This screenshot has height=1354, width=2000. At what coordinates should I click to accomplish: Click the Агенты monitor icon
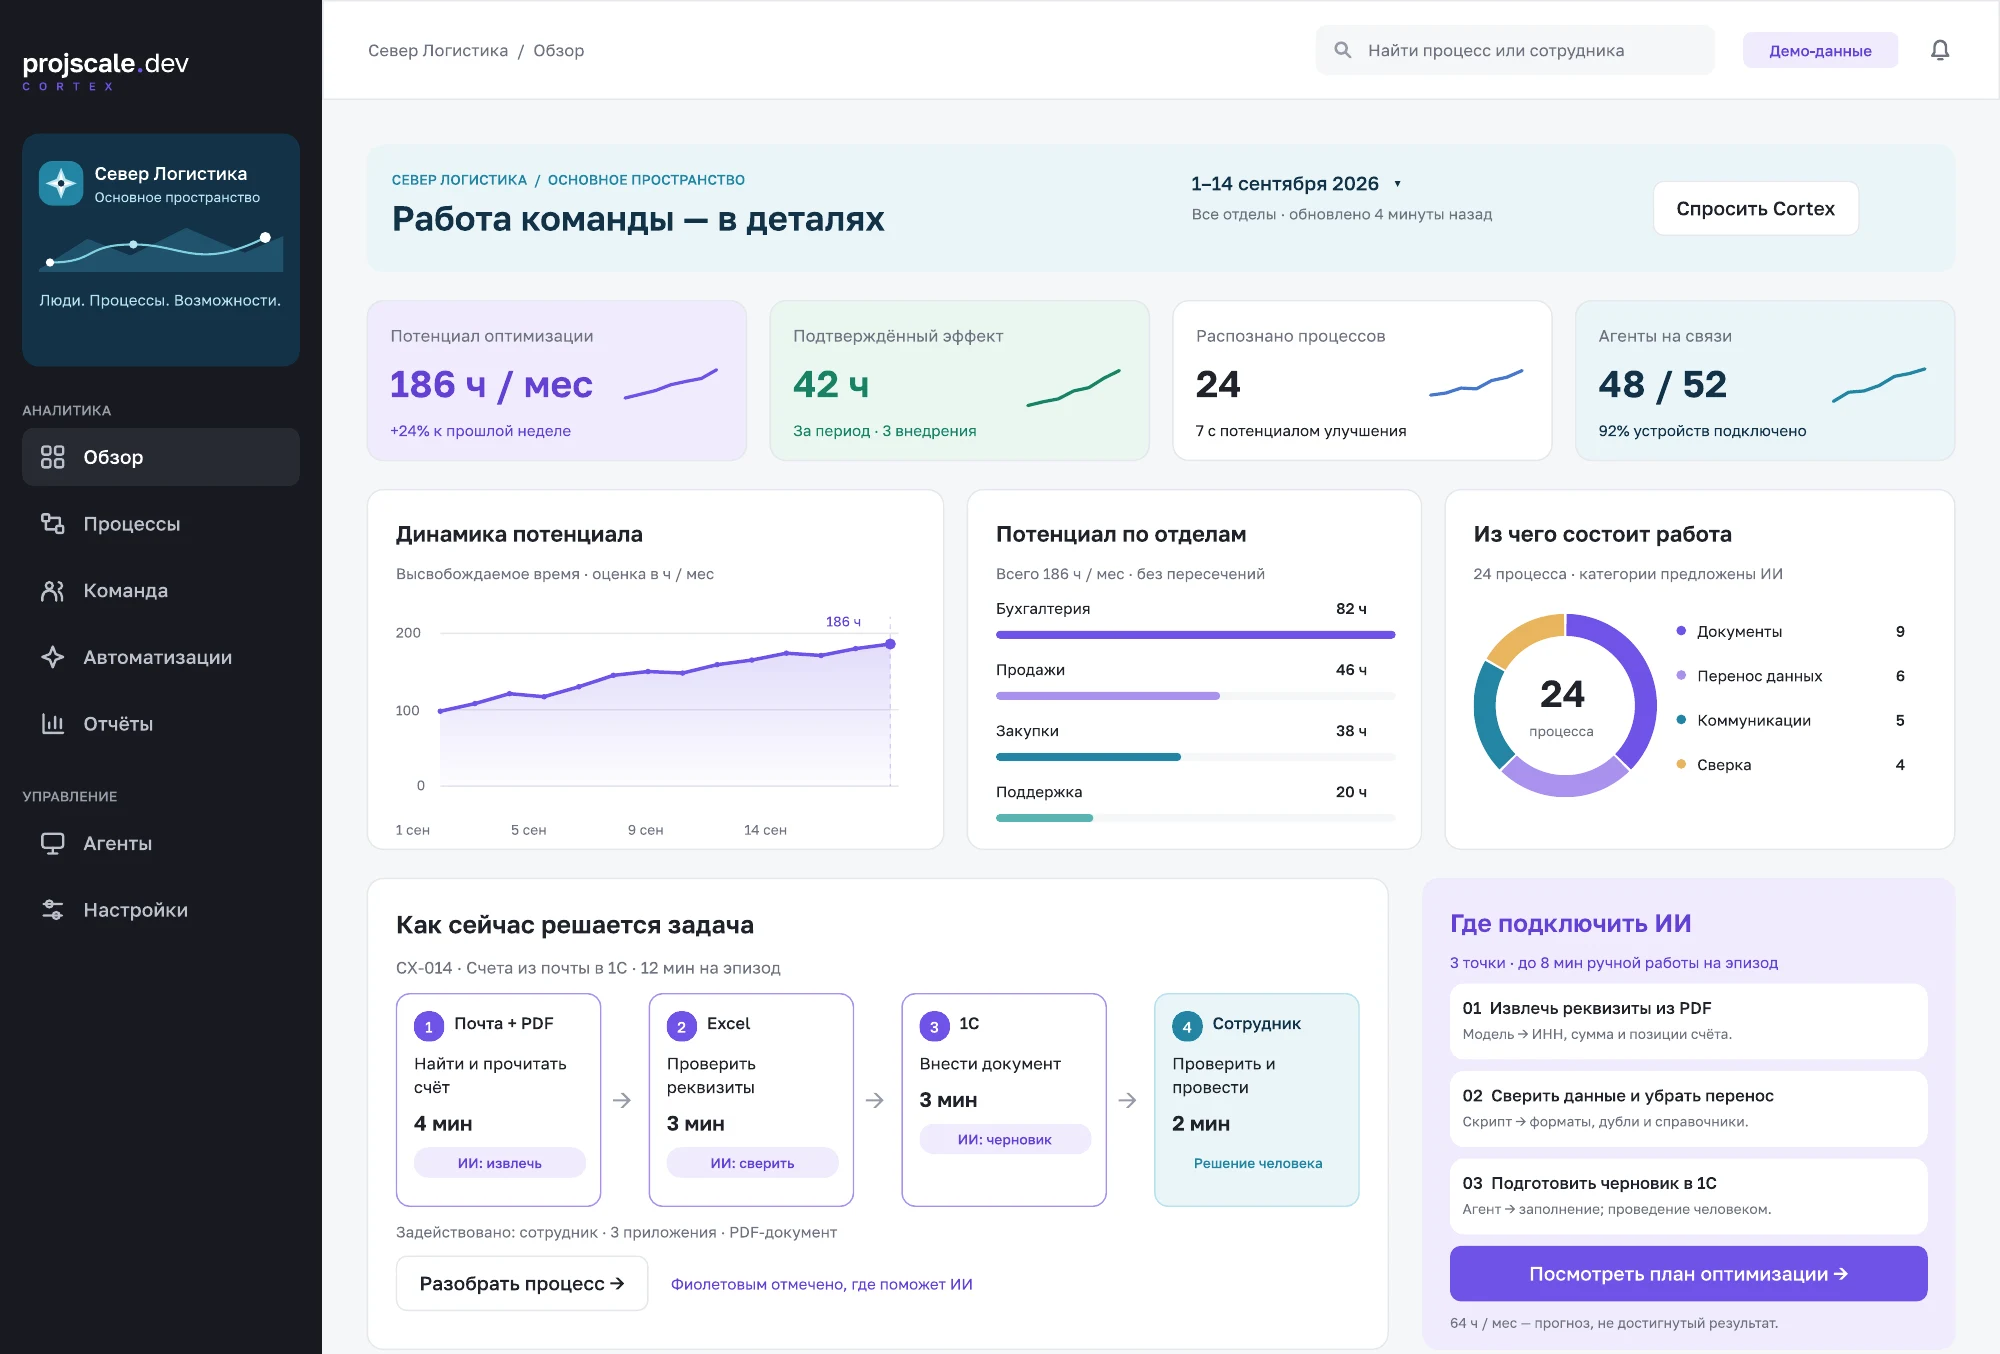tap(52, 843)
